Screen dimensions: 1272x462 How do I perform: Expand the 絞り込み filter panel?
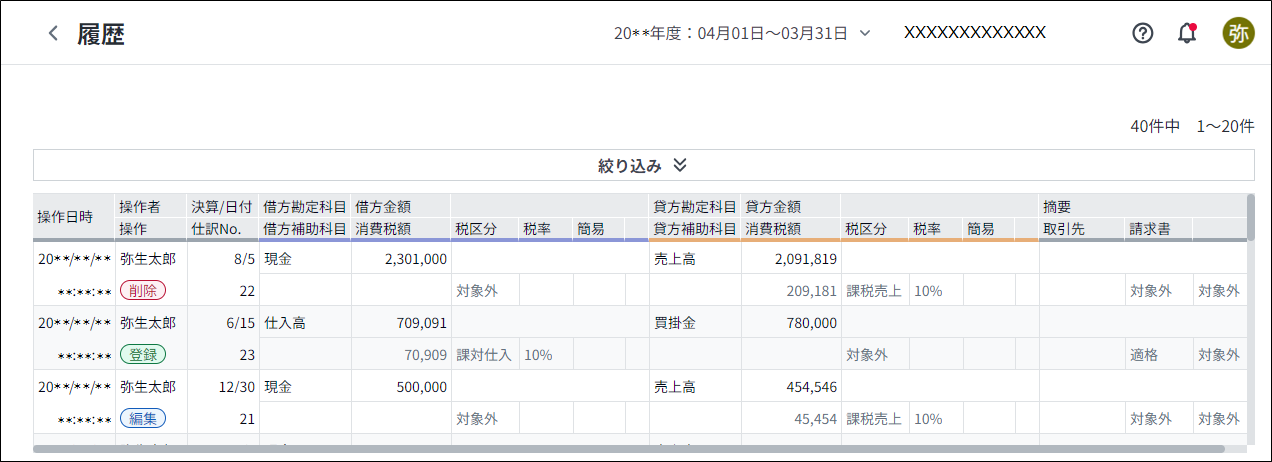tap(630, 165)
